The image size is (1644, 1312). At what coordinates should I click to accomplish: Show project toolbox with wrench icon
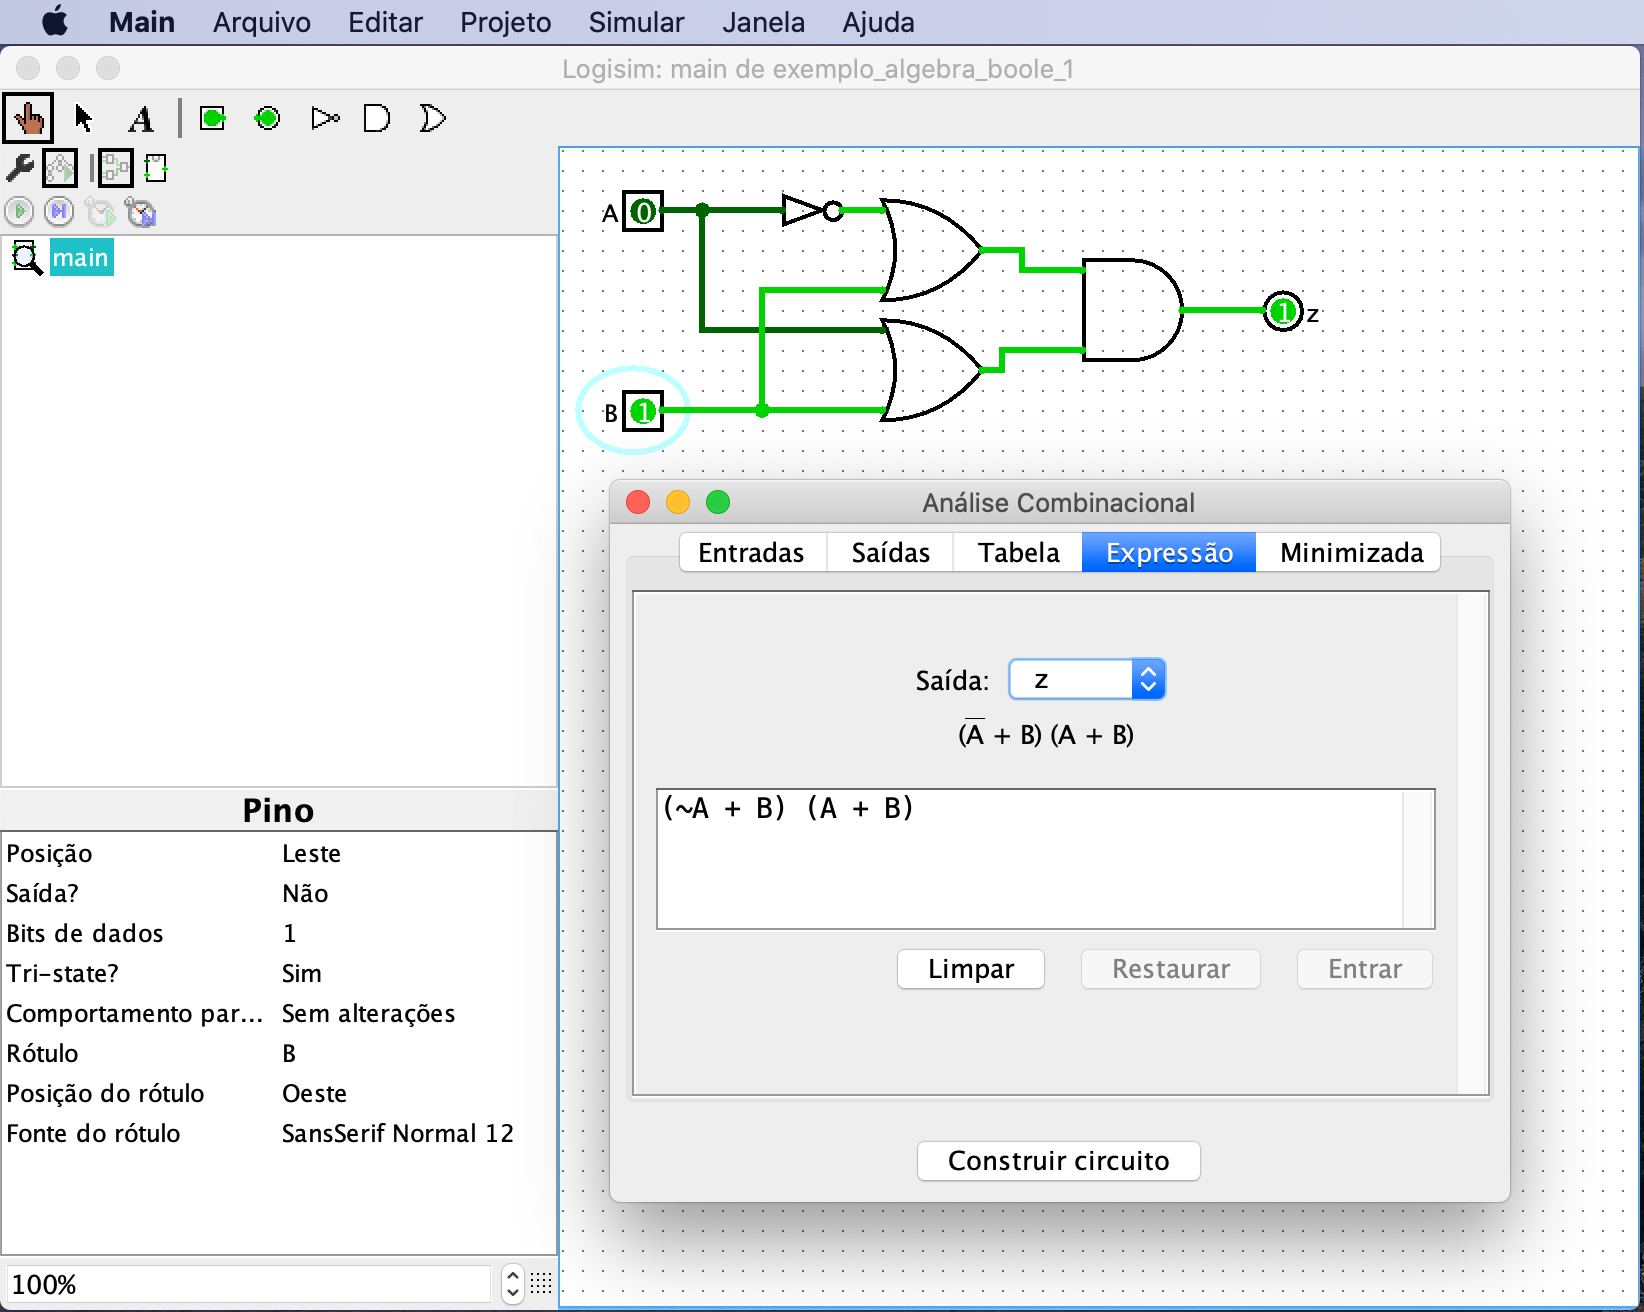[20, 168]
